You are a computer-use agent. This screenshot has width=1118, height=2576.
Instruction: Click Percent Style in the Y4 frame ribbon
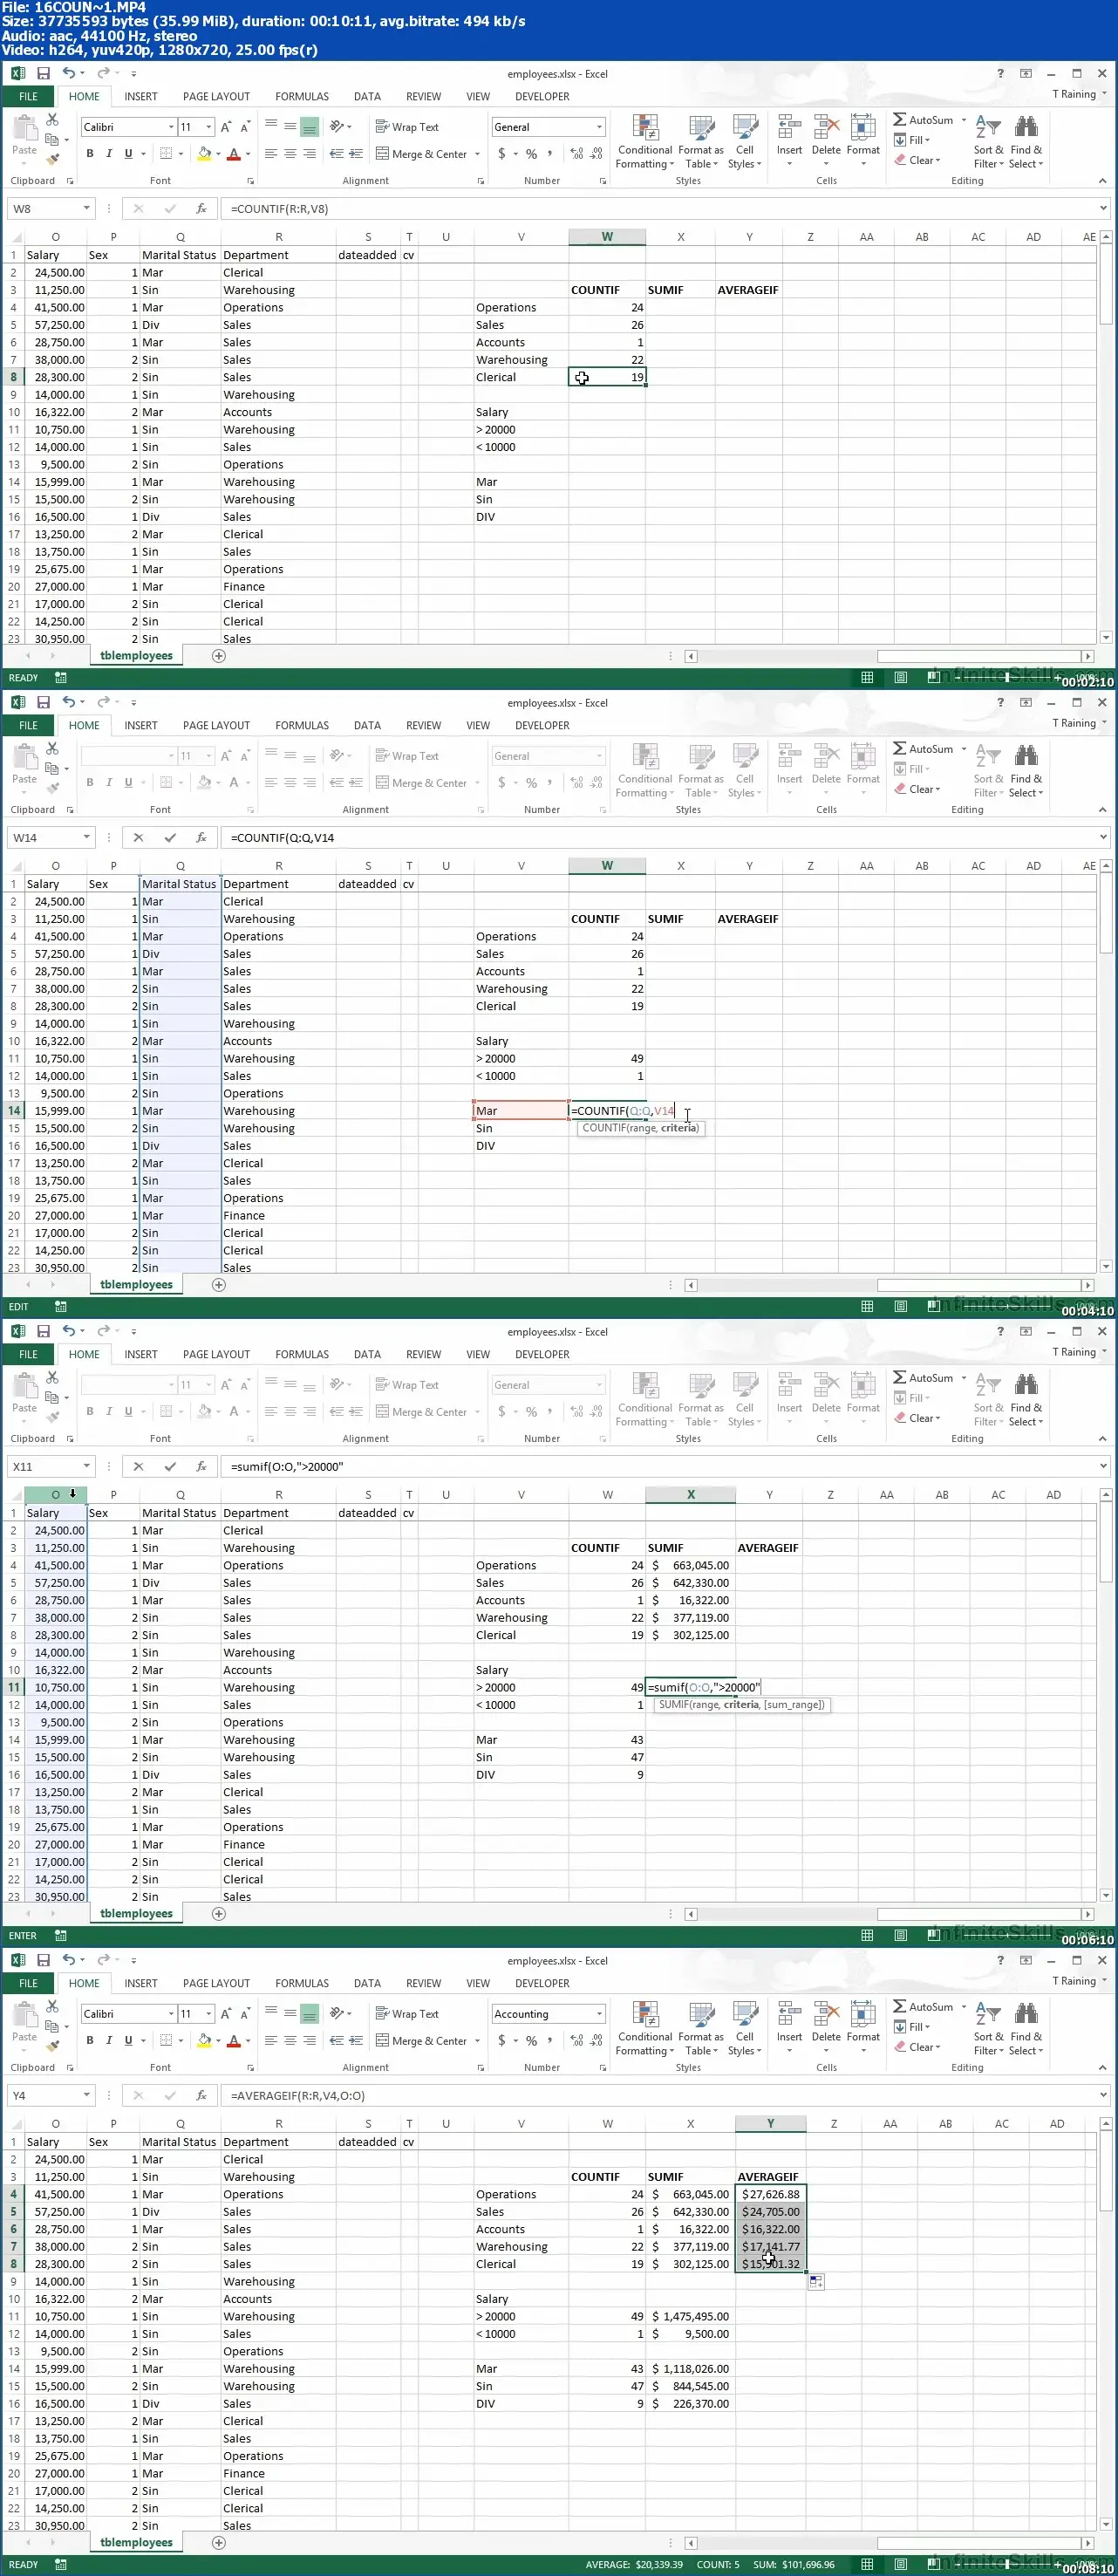pyautogui.click(x=531, y=2041)
